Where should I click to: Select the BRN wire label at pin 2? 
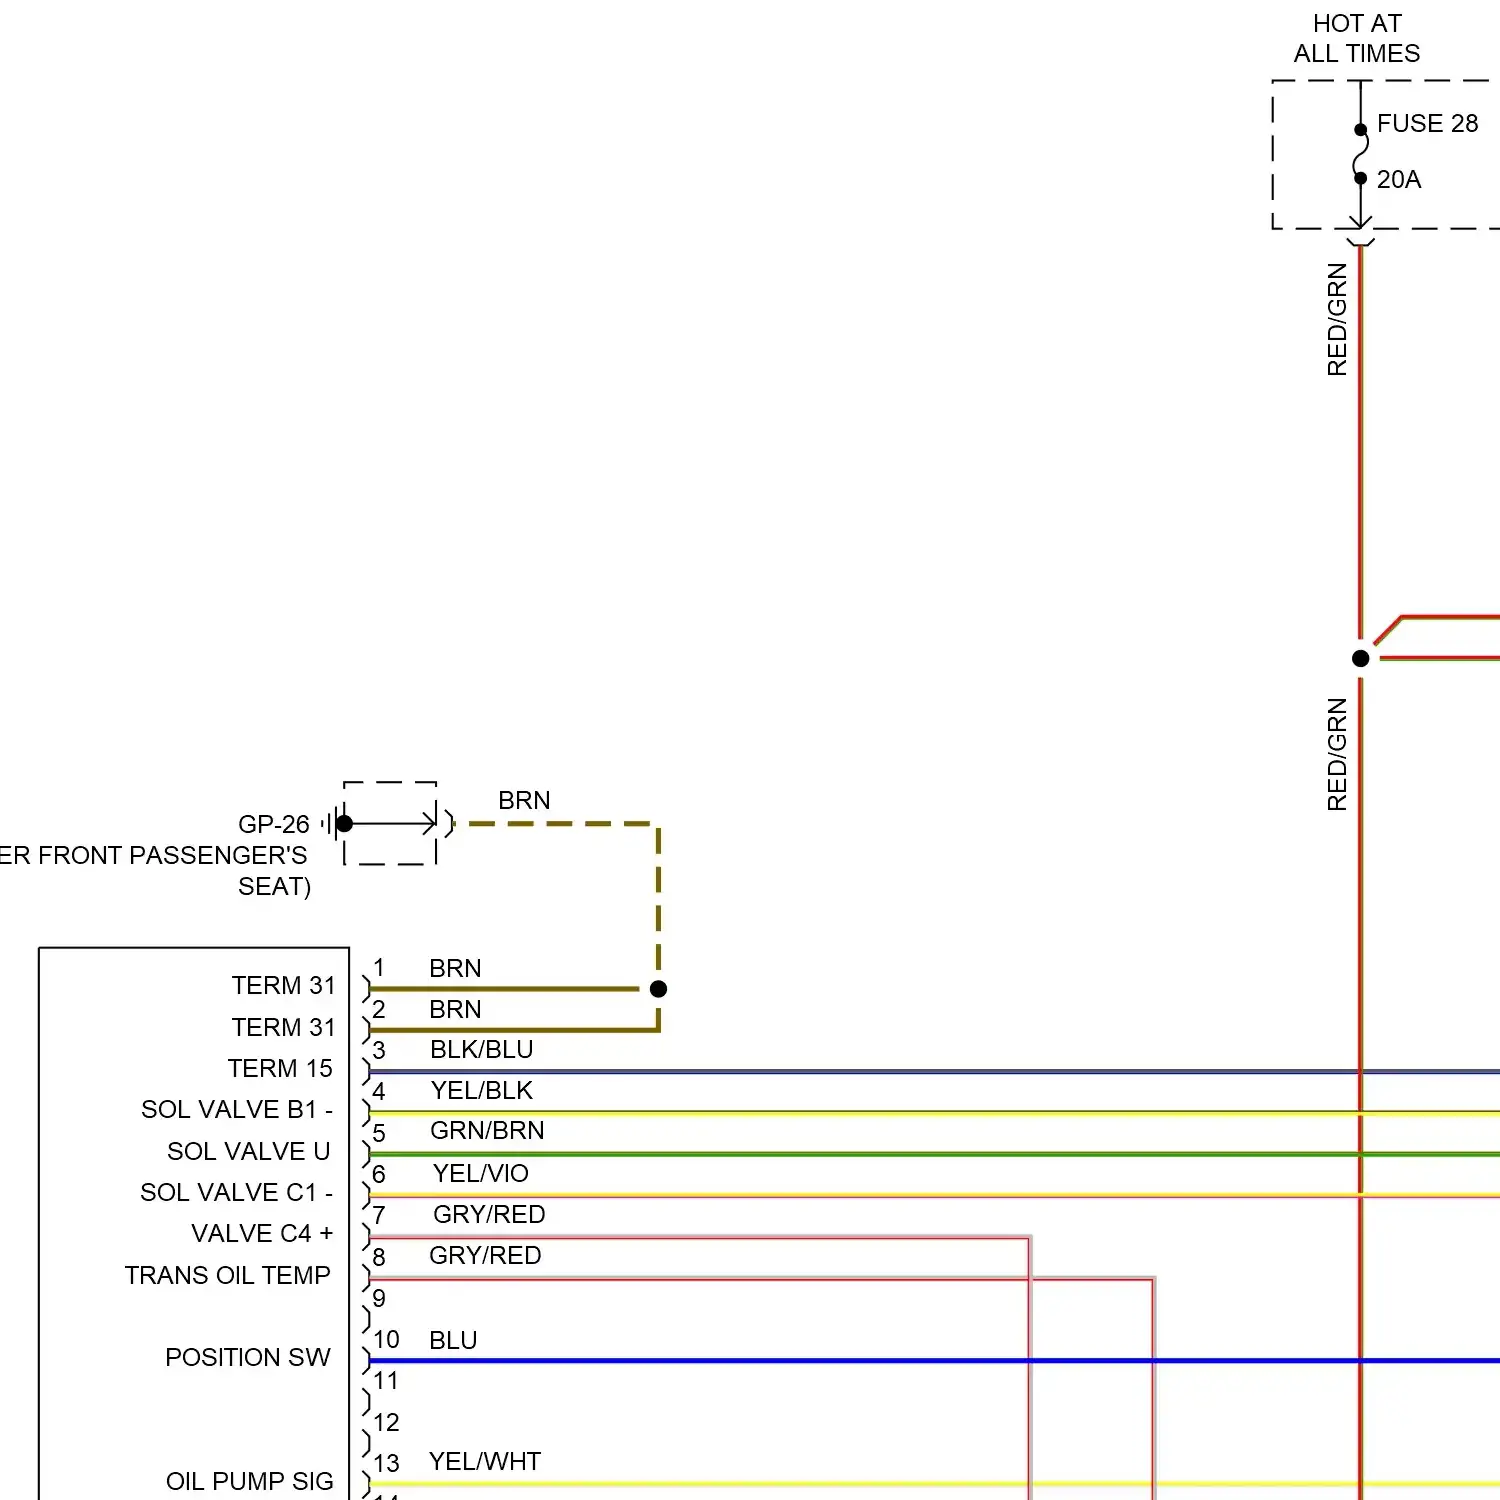pos(455,1010)
